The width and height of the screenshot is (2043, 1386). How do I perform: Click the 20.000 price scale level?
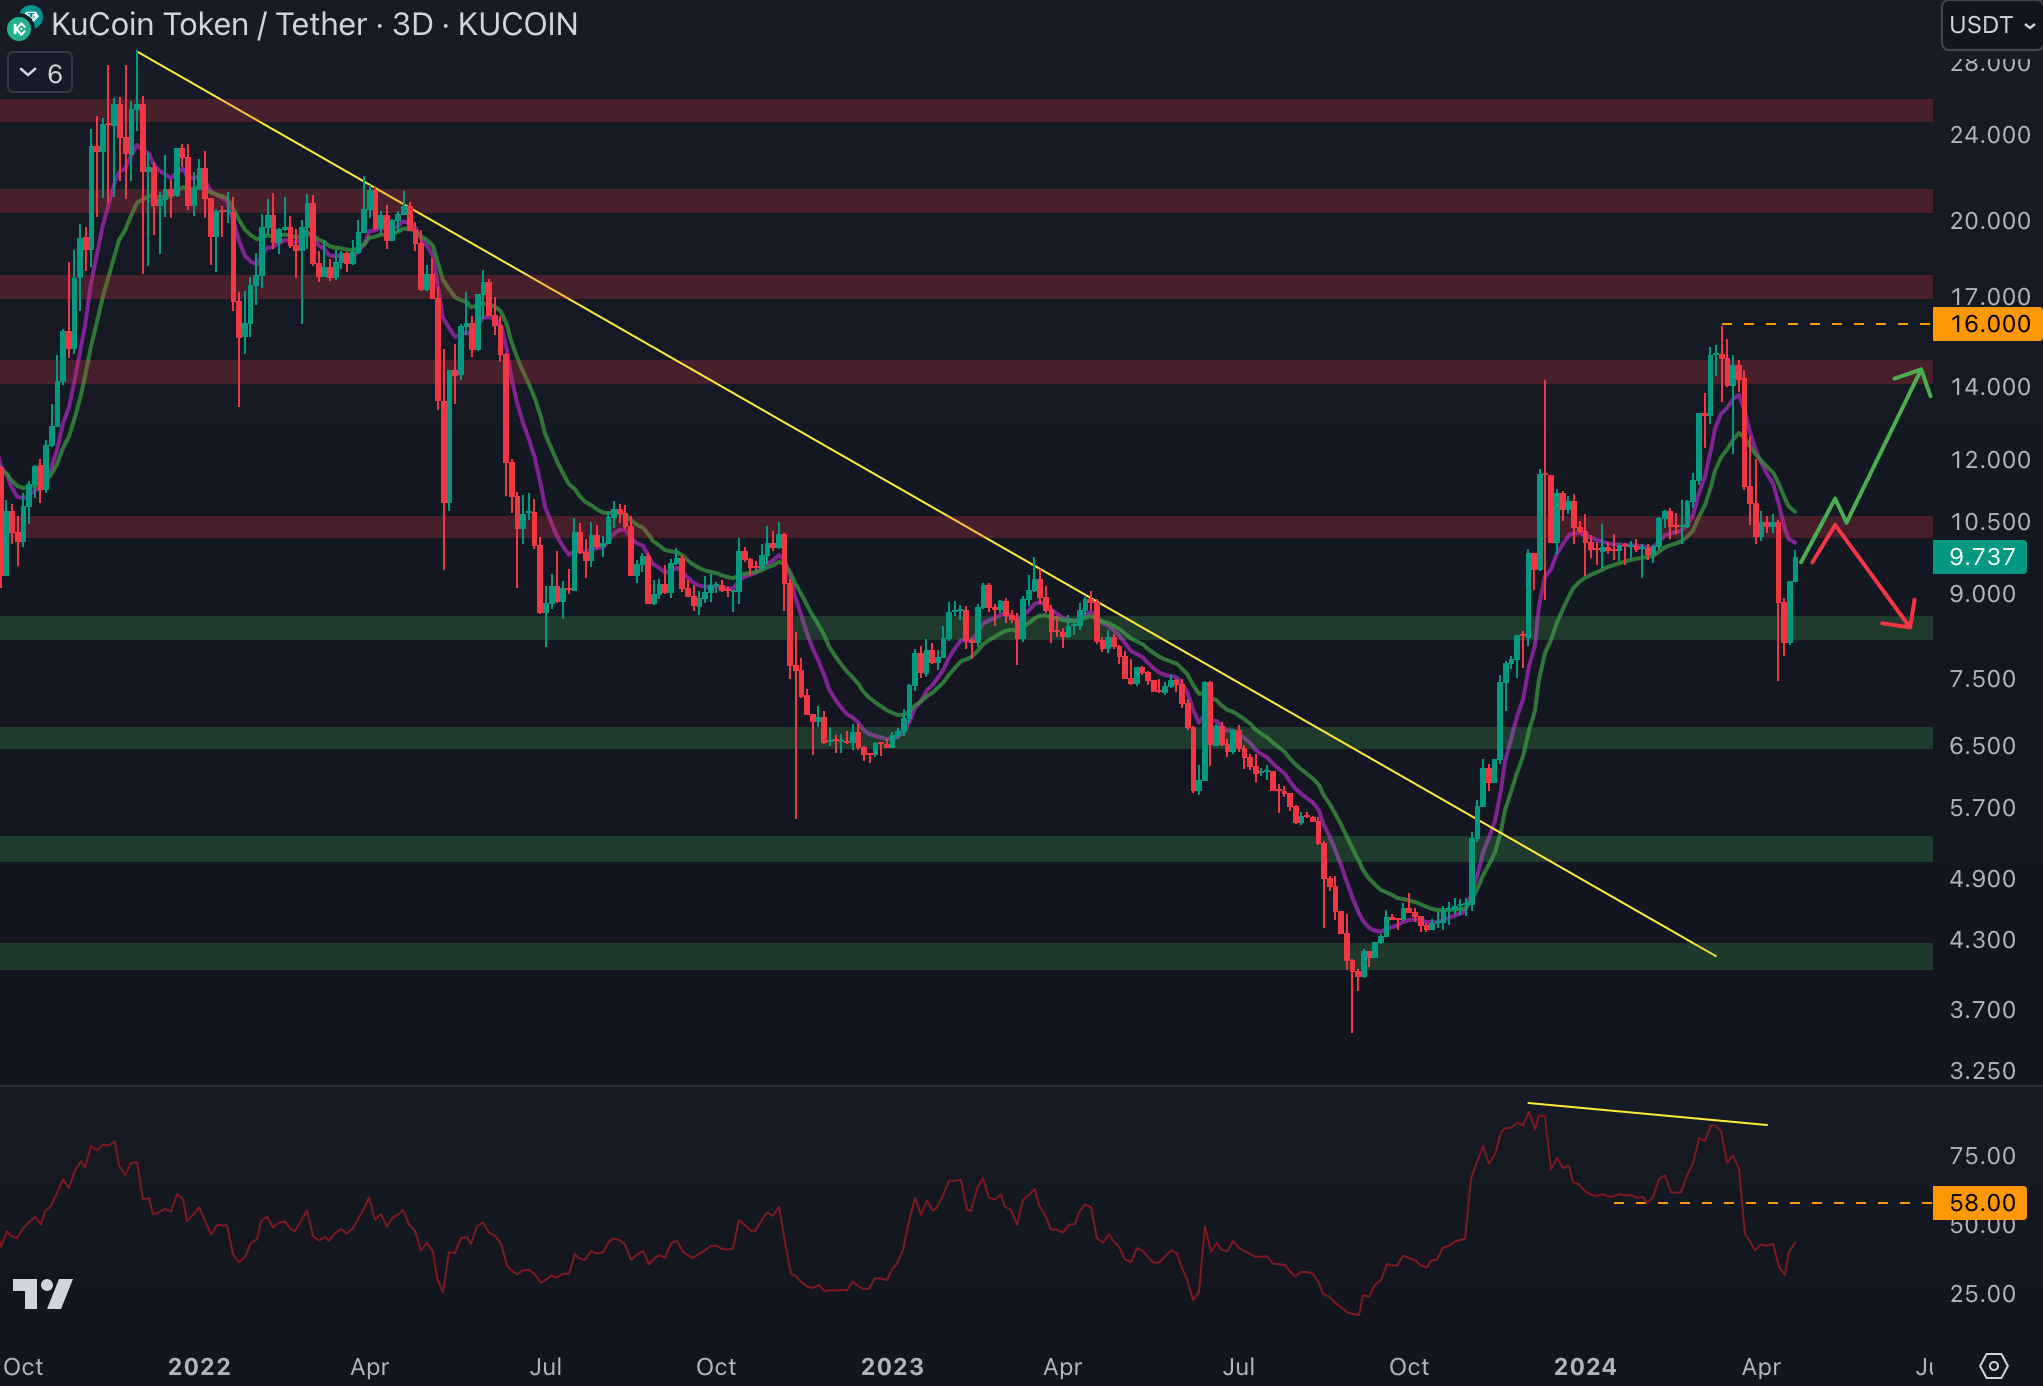tap(1989, 221)
